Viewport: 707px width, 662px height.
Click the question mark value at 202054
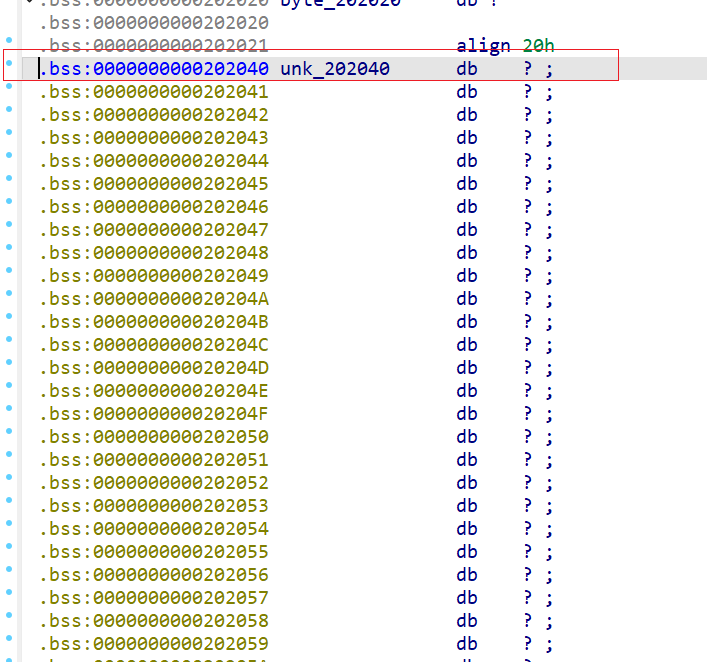527,529
